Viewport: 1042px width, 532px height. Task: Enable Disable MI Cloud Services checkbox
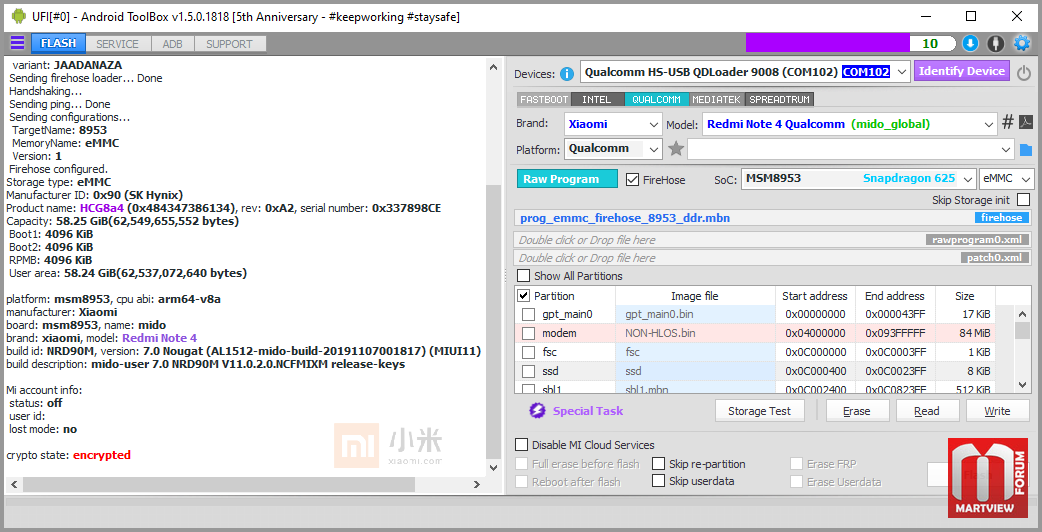[x=522, y=445]
